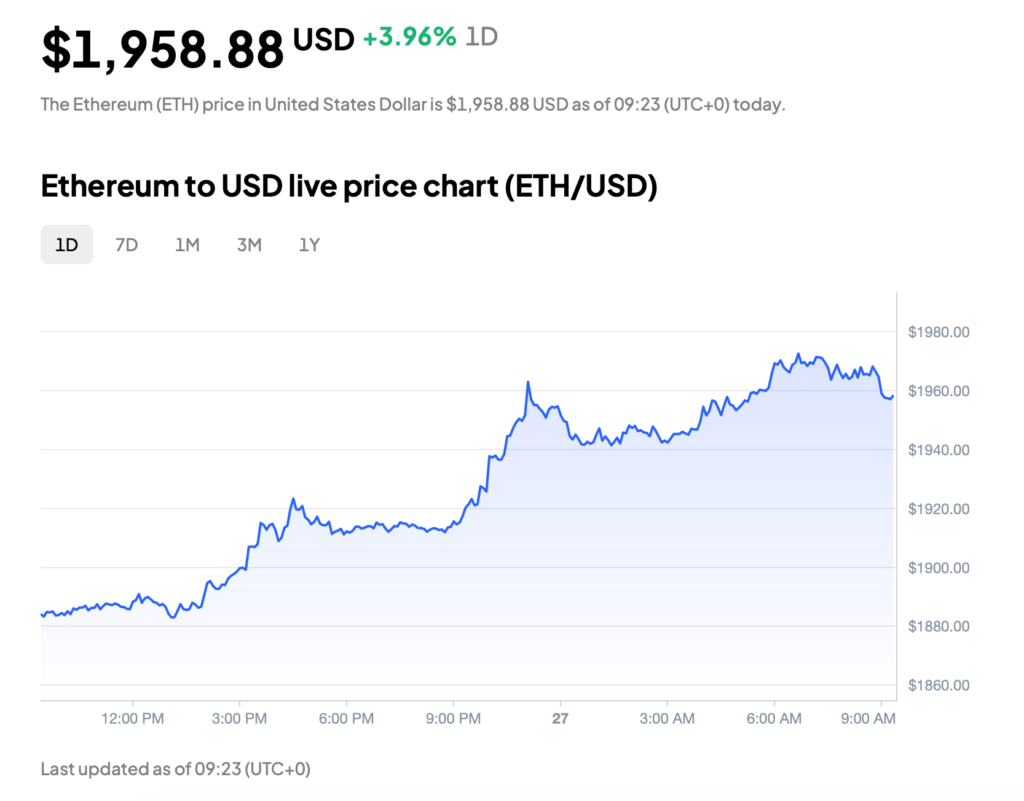Click the $1,958.88 price heading
1024x801 pixels.
[x=163, y=49]
